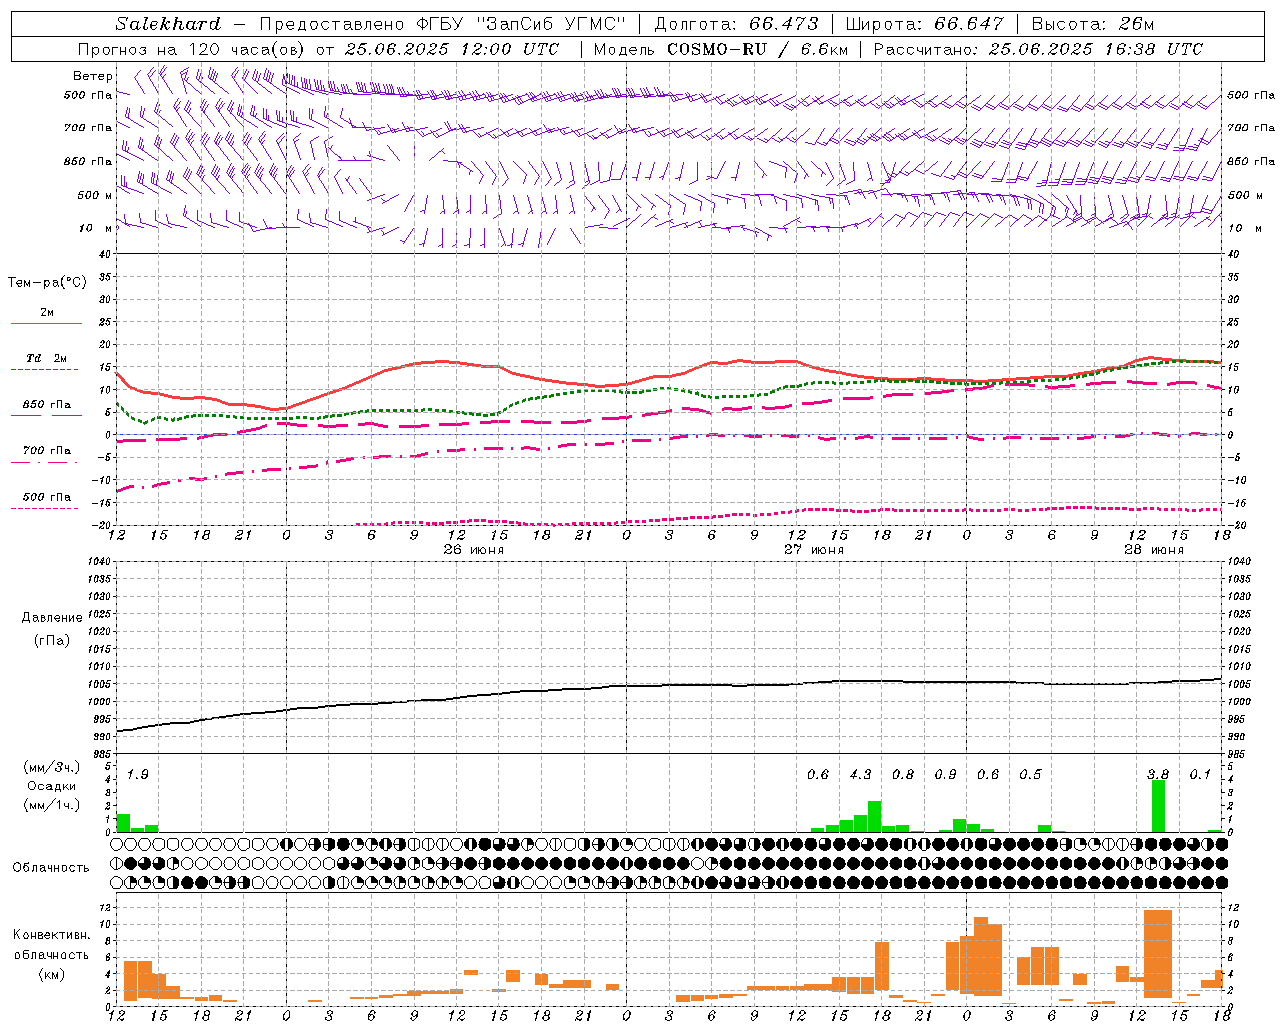Click the Высота: 26м value
1280x1024 pixels.
tap(1092, 24)
